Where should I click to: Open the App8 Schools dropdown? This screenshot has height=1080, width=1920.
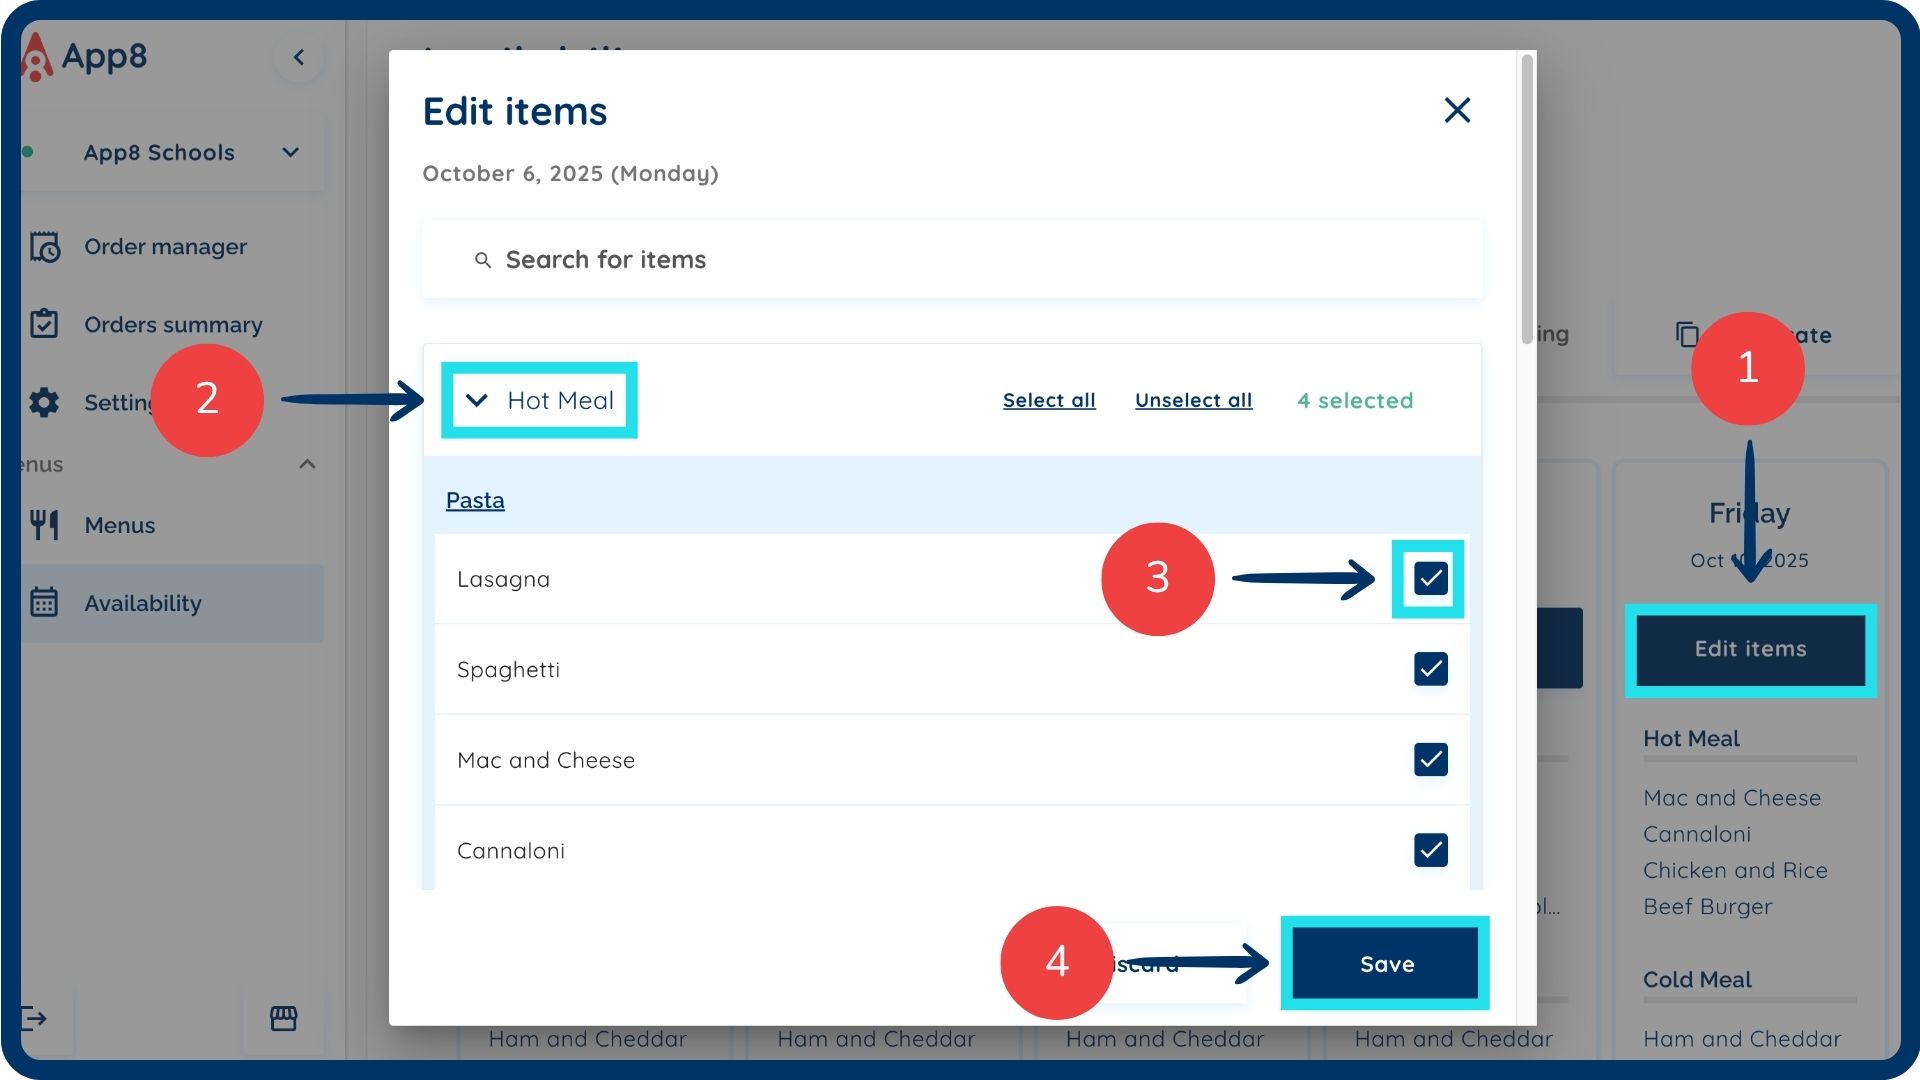click(x=173, y=152)
